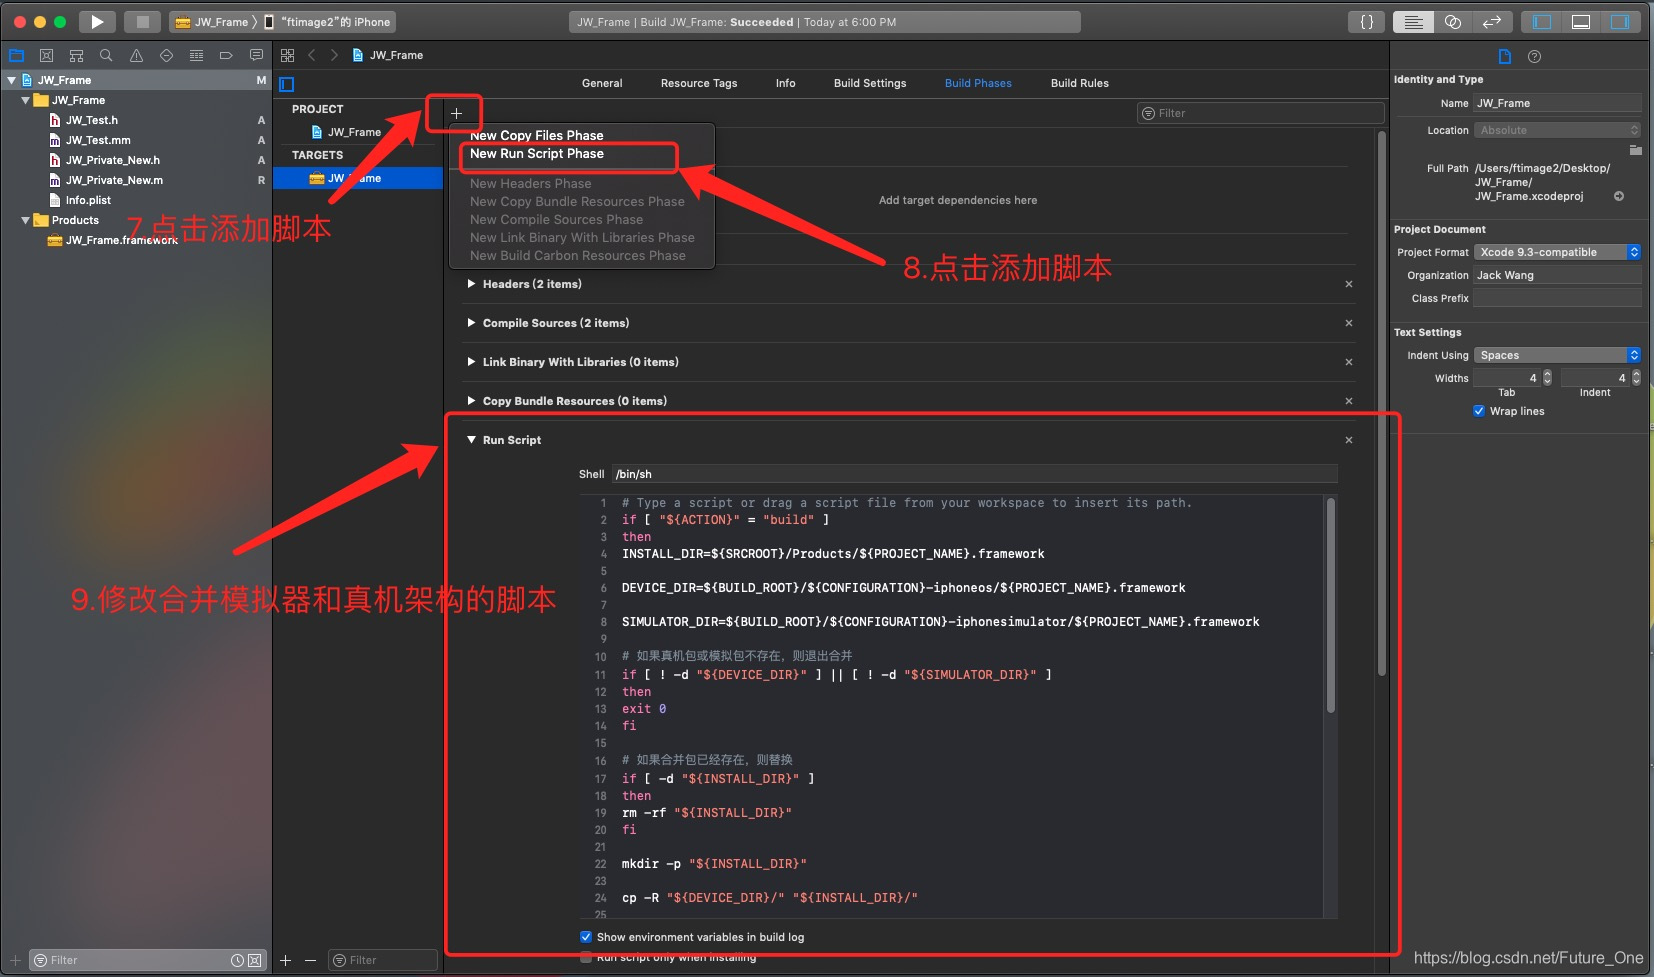Open the Location dropdown
The width and height of the screenshot is (1654, 977).
click(x=1558, y=130)
